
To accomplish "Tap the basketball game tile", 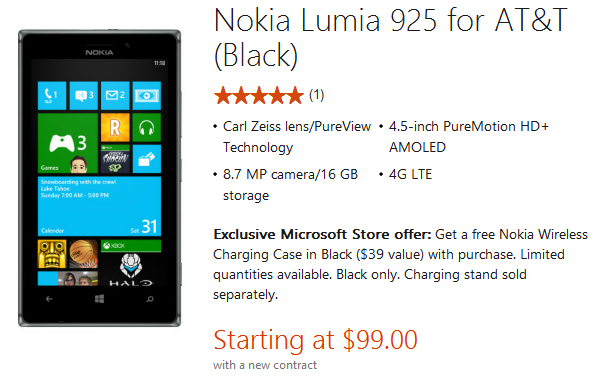I will 84,254.
